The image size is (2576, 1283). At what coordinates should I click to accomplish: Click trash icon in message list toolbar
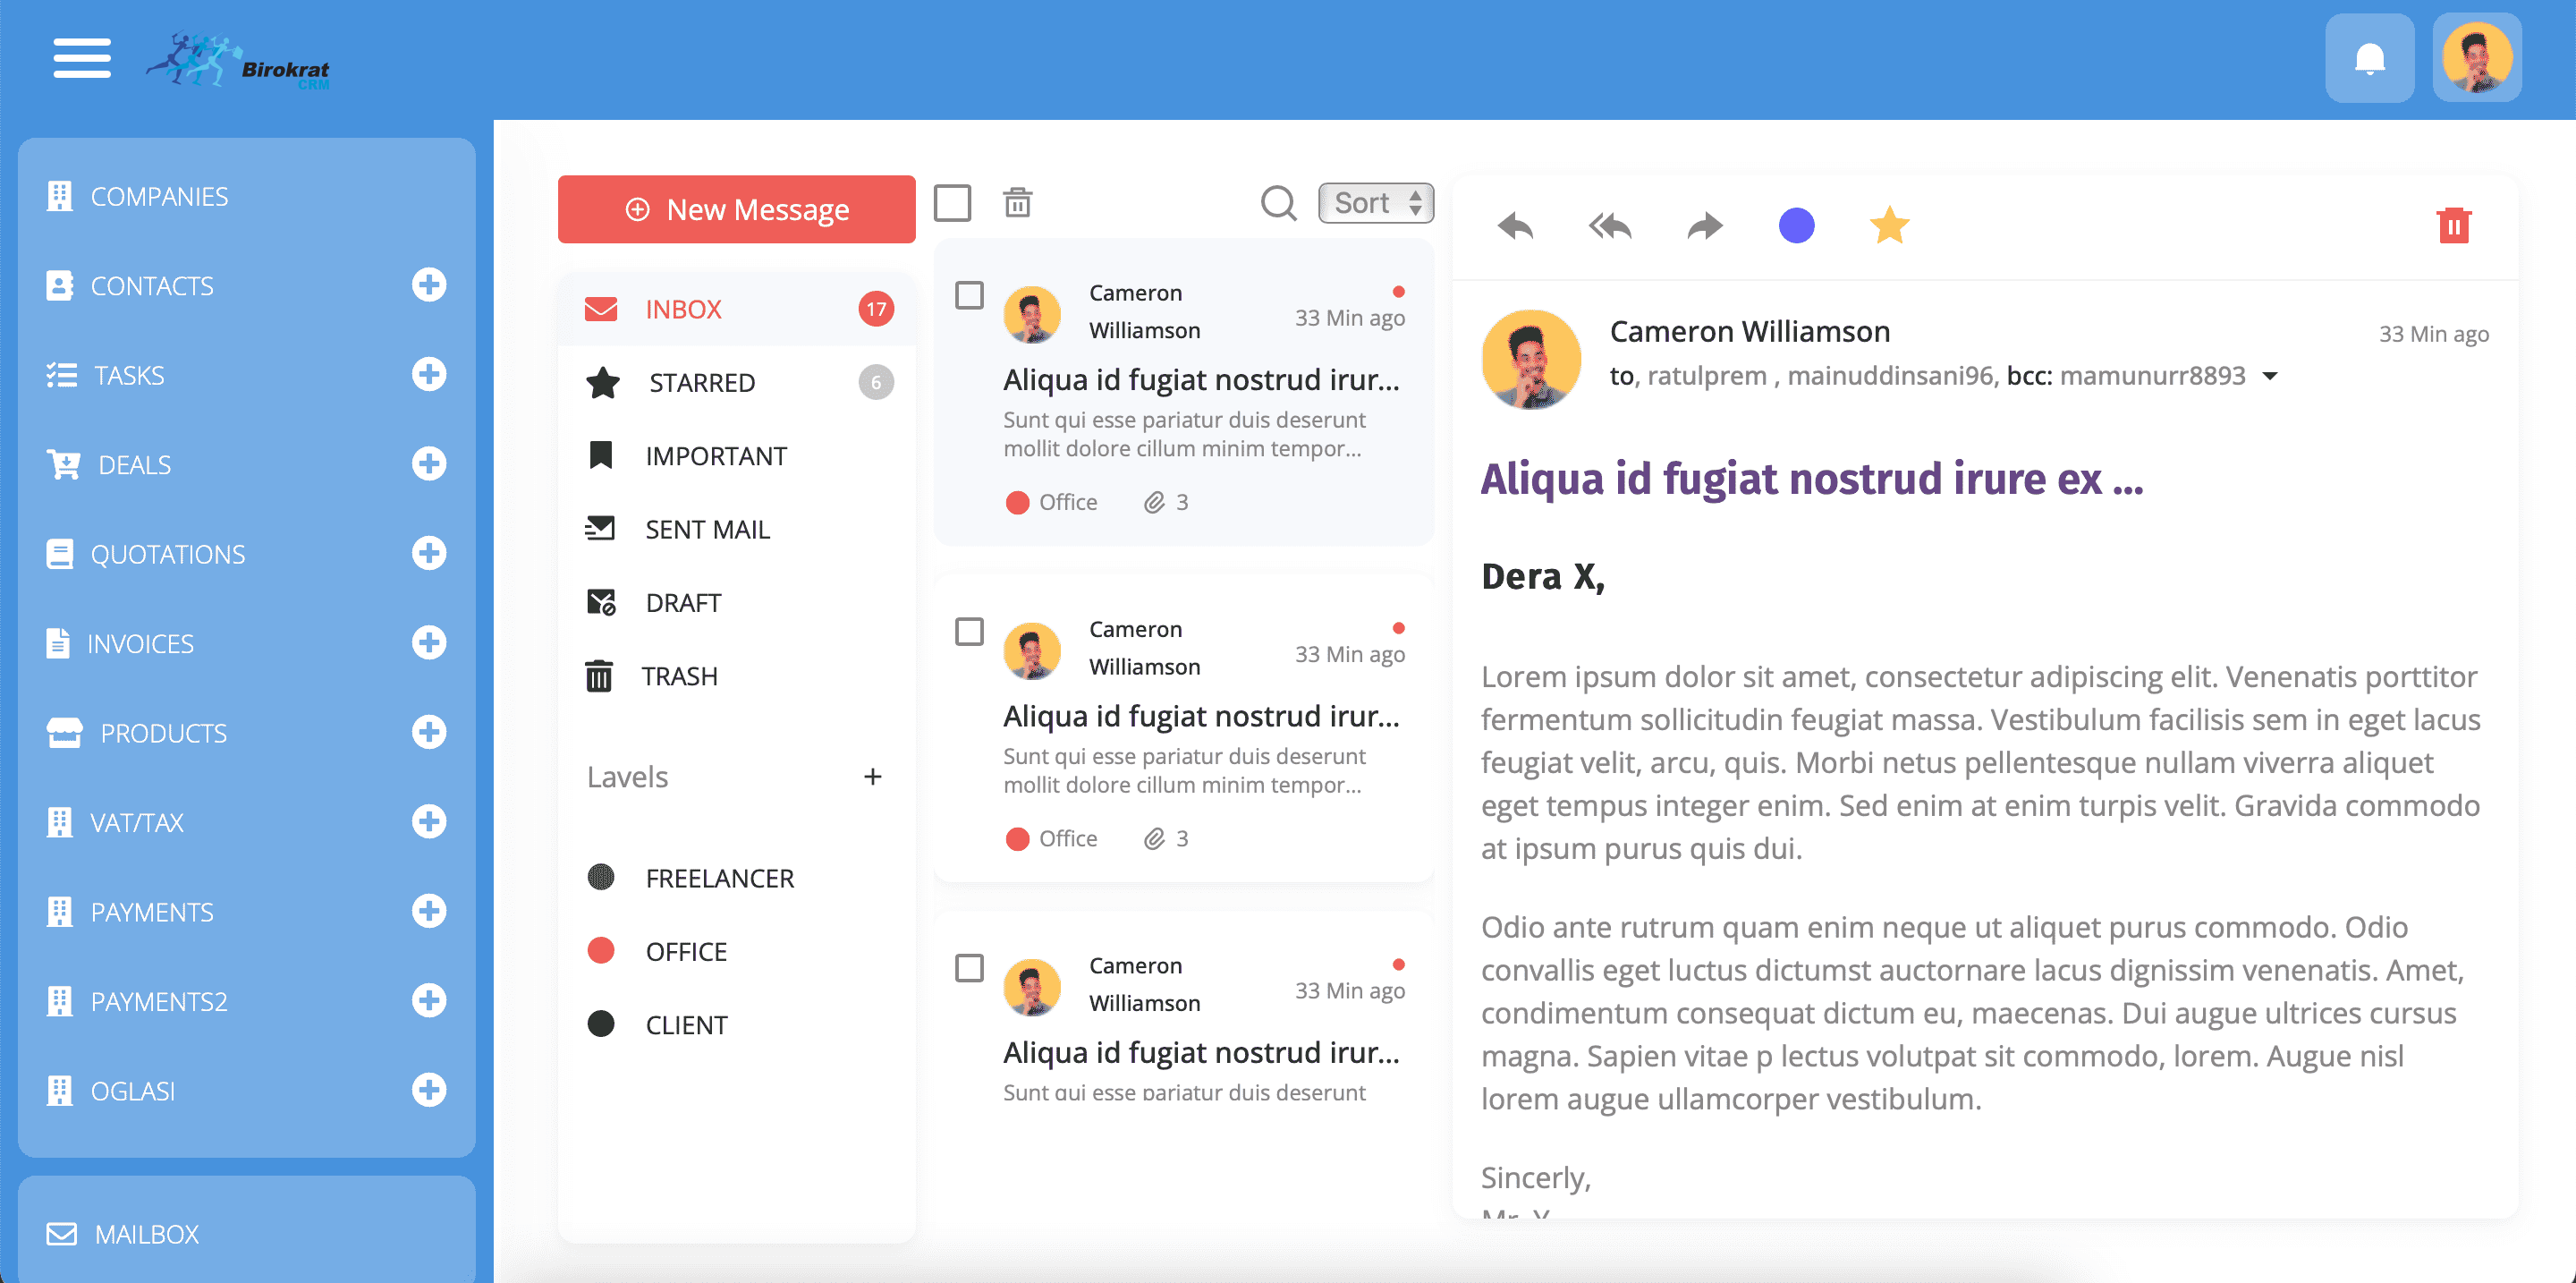(x=1017, y=203)
